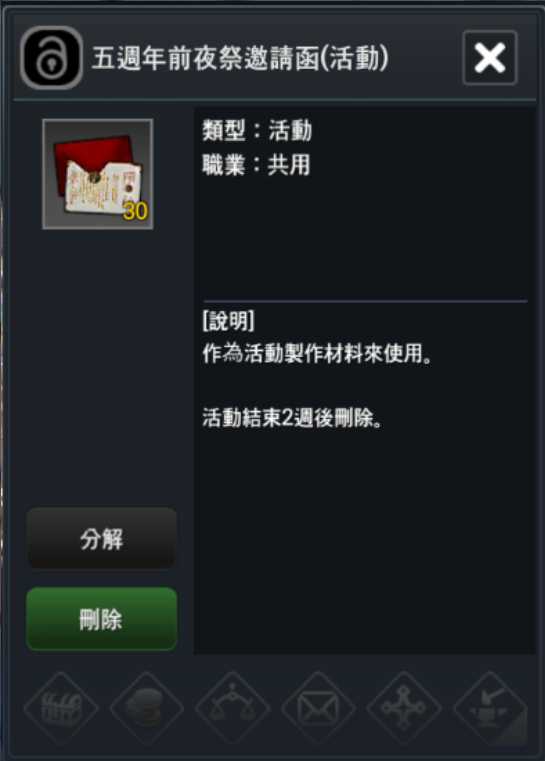Click the item title 五週年前夜祭邀請函(活動)
Image resolution: width=545 pixels, height=761 pixels.
pyautogui.click(x=240, y=59)
